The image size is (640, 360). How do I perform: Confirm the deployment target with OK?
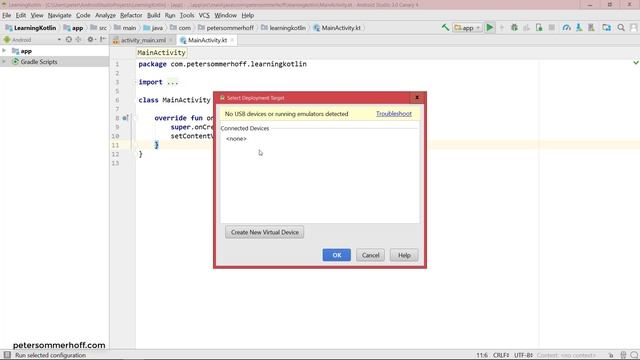[x=337, y=255]
